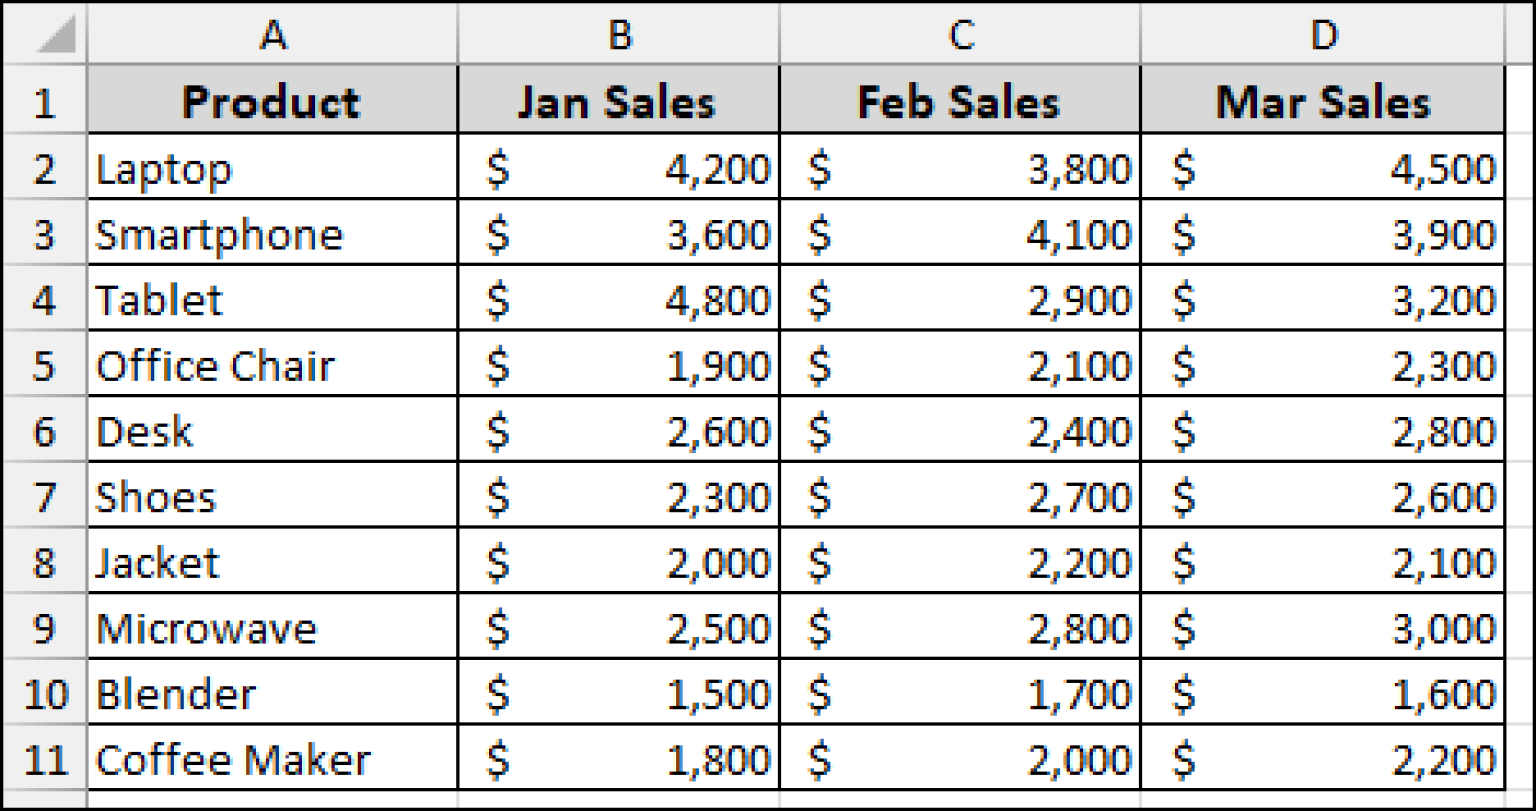Select Blender's Feb Sales value 1,700
This screenshot has width=1536, height=811.
960,693
